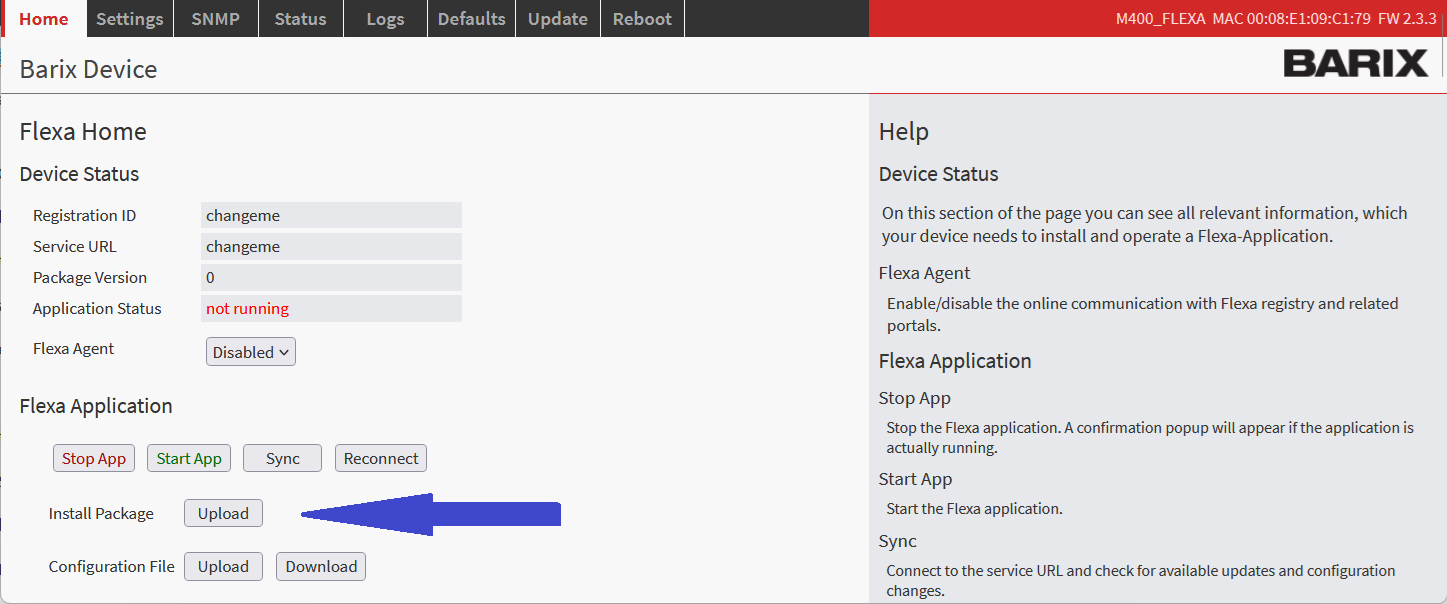1447x604 pixels.
Task: Go to the Status tab
Action: pyautogui.click(x=300, y=19)
